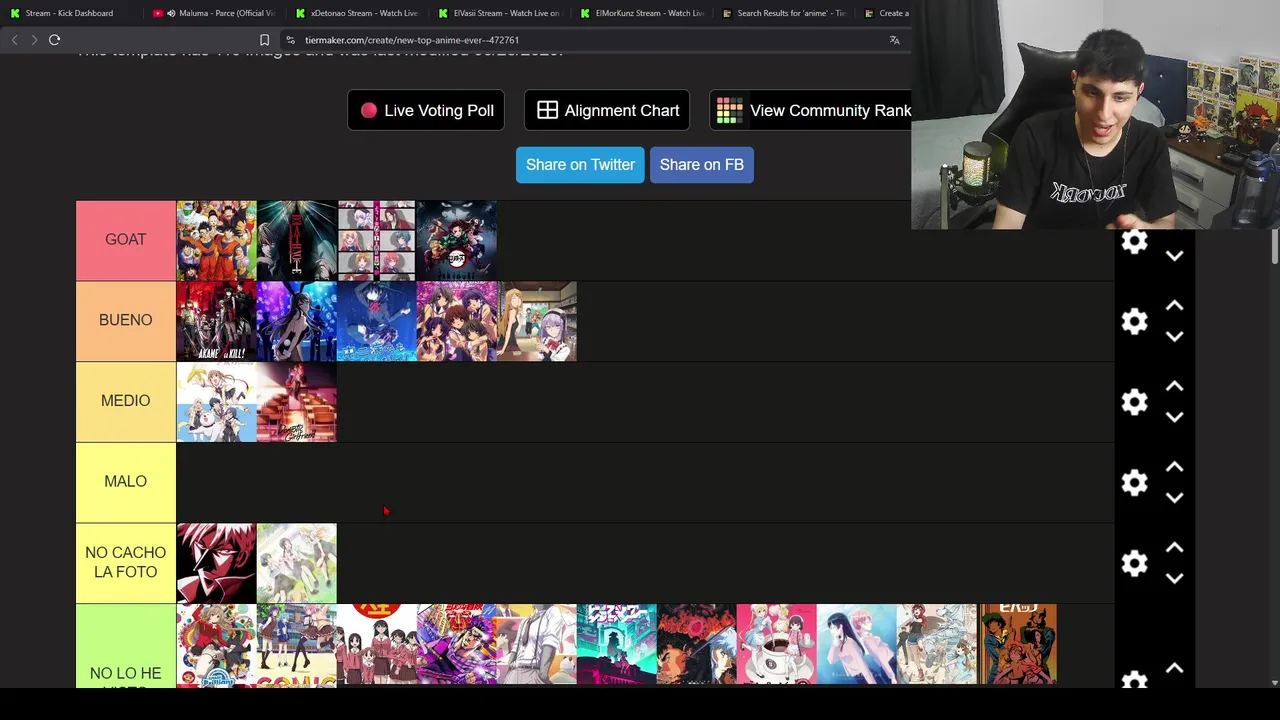Switch to the Maluma - Parce tab
1280x720 pixels.
pyautogui.click(x=212, y=13)
